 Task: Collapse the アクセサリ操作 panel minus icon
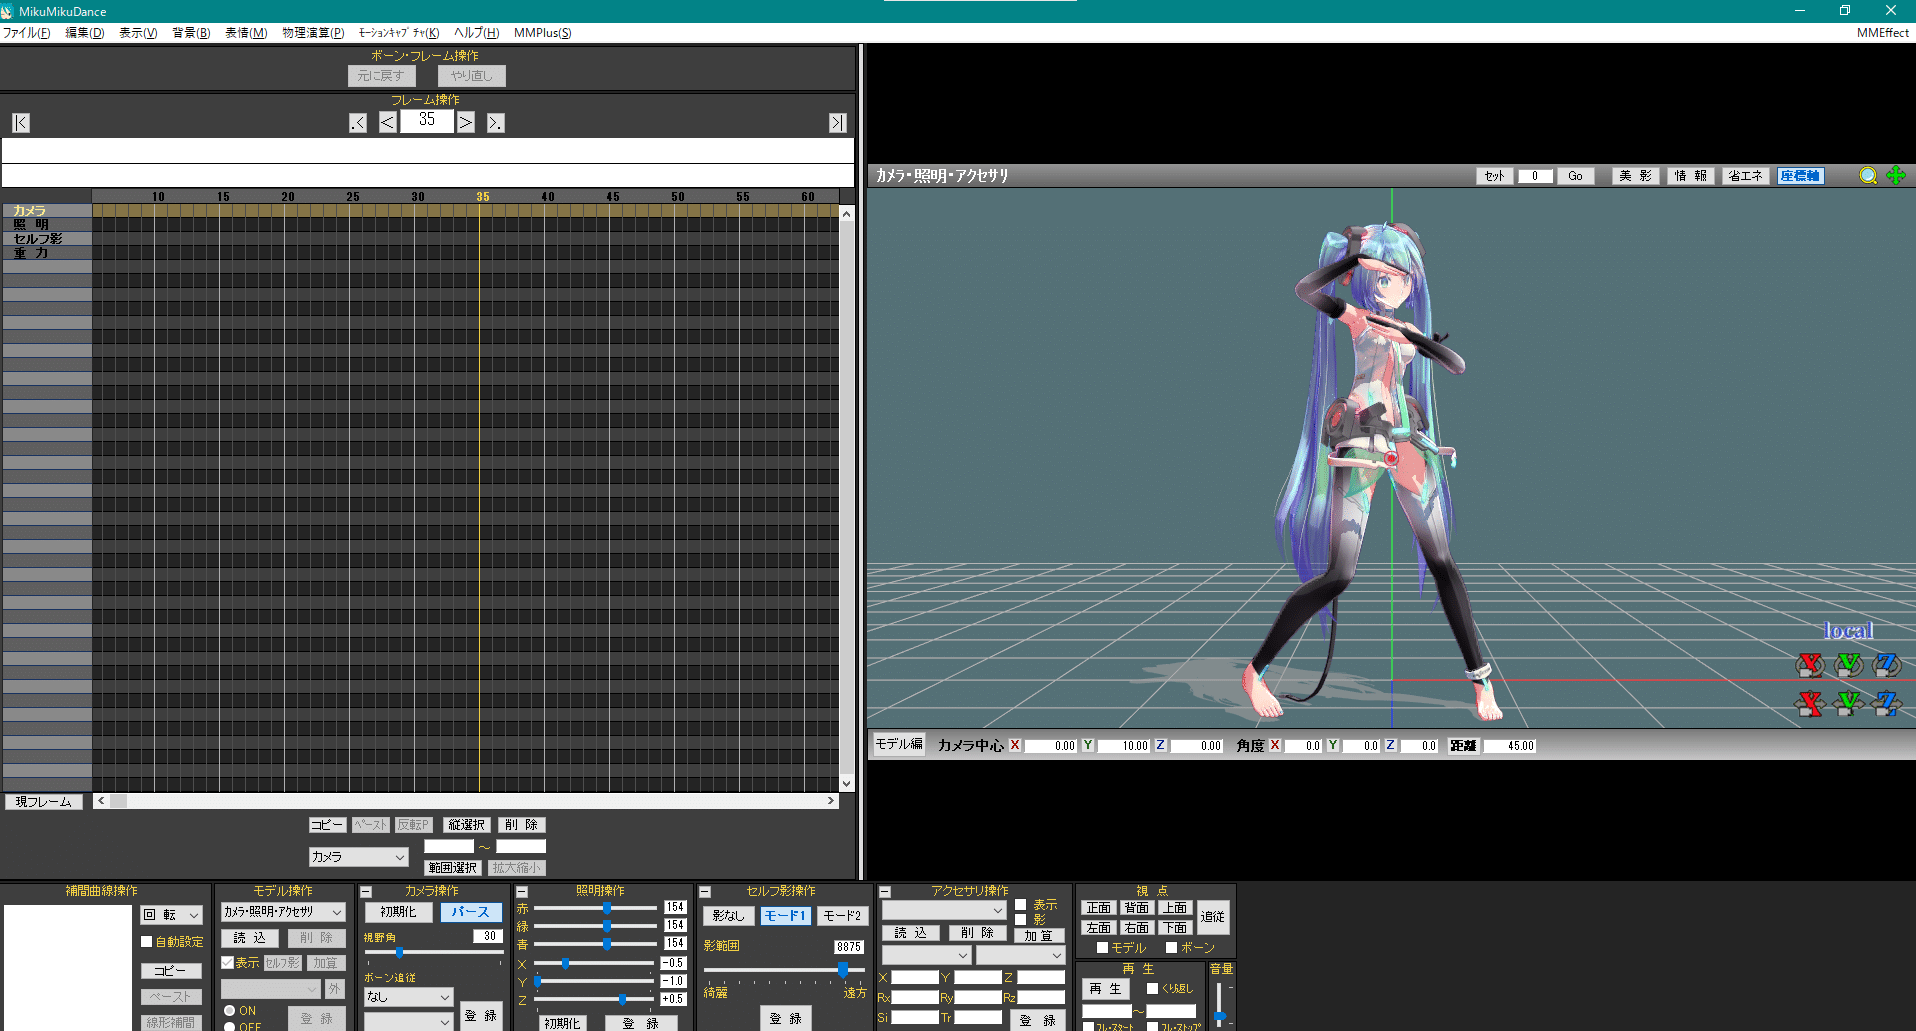[x=885, y=892]
